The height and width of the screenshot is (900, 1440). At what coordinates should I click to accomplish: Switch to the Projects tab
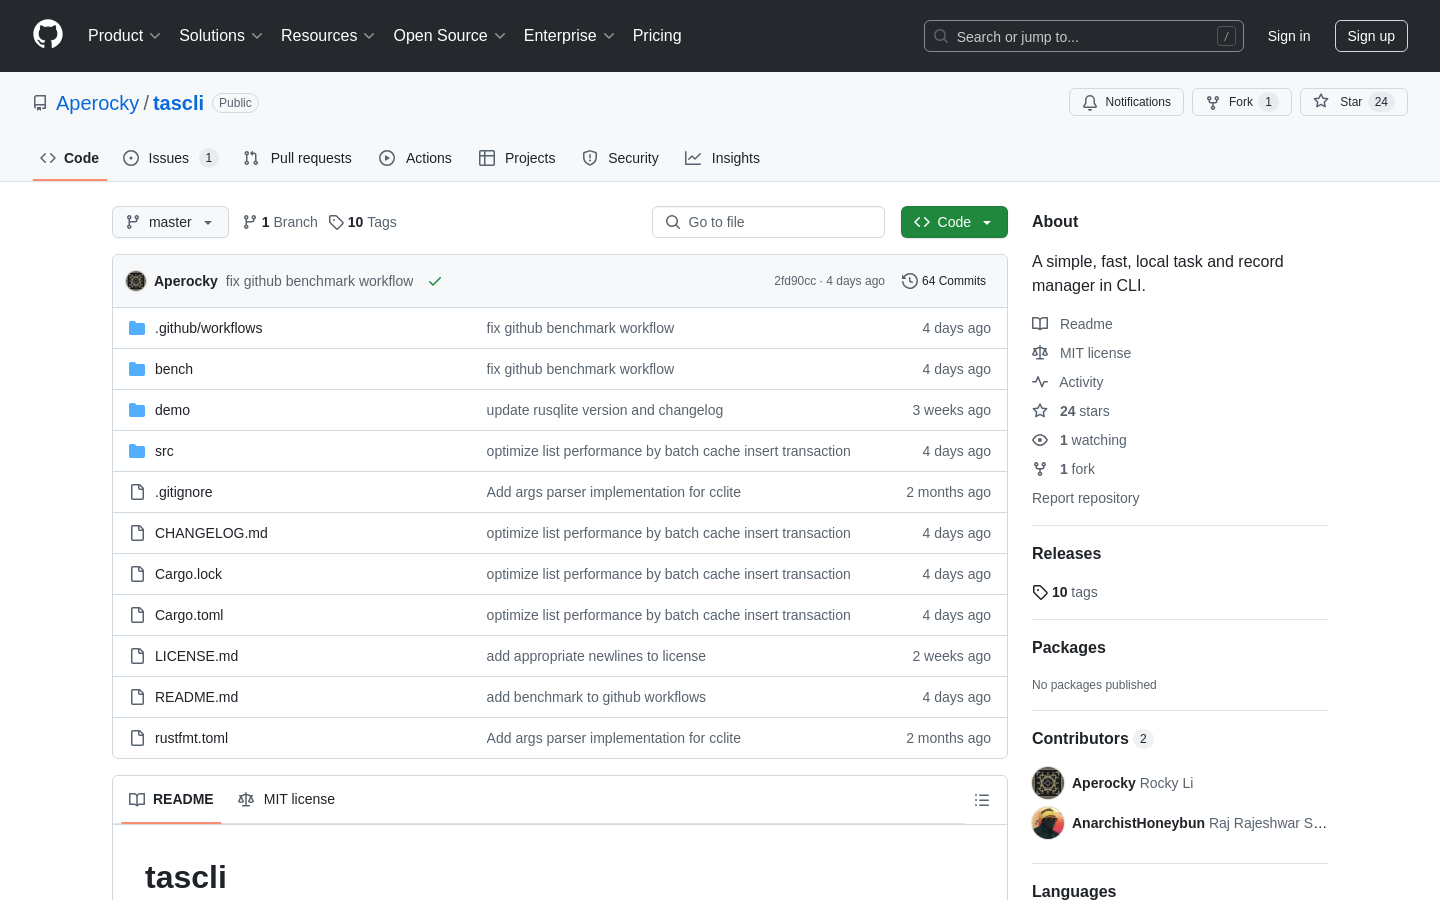click(517, 158)
